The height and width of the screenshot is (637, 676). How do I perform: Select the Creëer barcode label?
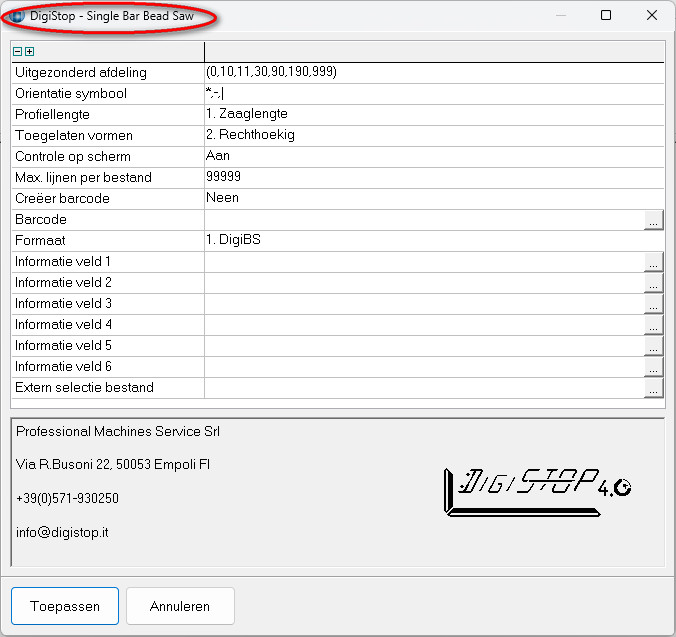coord(63,198)
